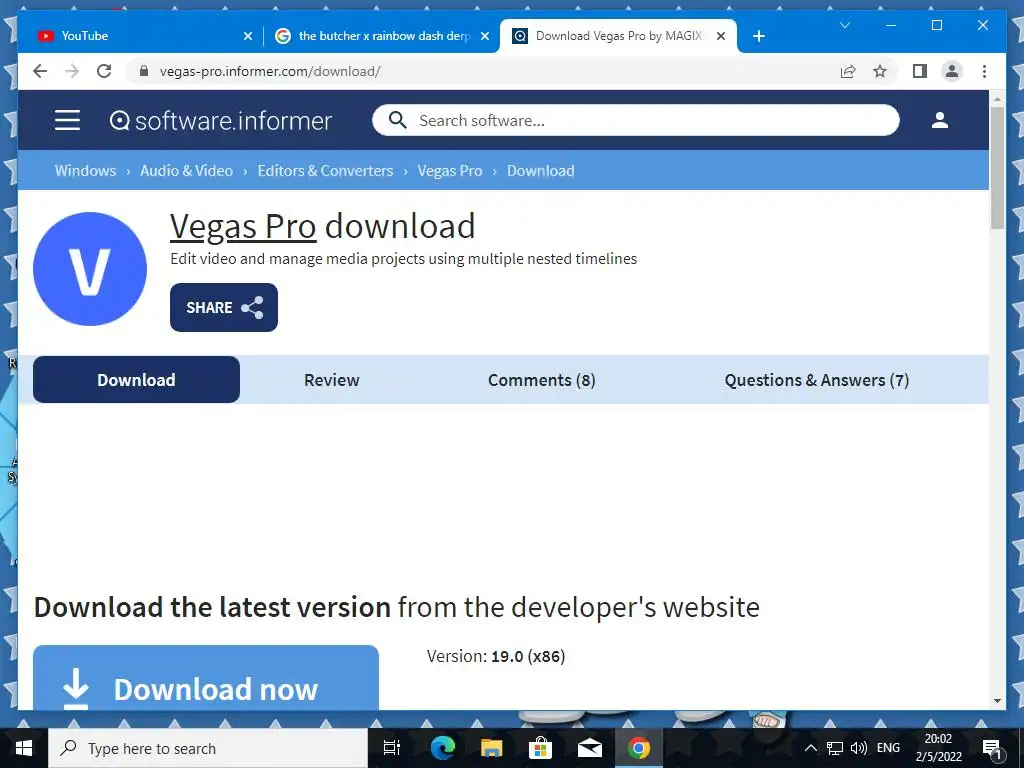Click Chrome icon on taskbar
The height and width of the screenshot is (768, 1024).
(x=639, y=748)
